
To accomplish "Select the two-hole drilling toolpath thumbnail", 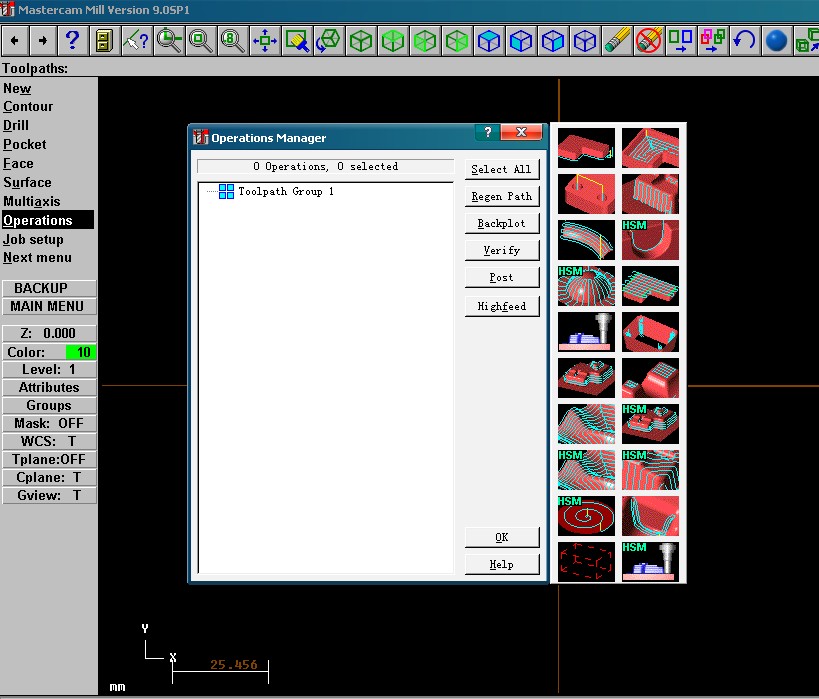I will [586, 194].
